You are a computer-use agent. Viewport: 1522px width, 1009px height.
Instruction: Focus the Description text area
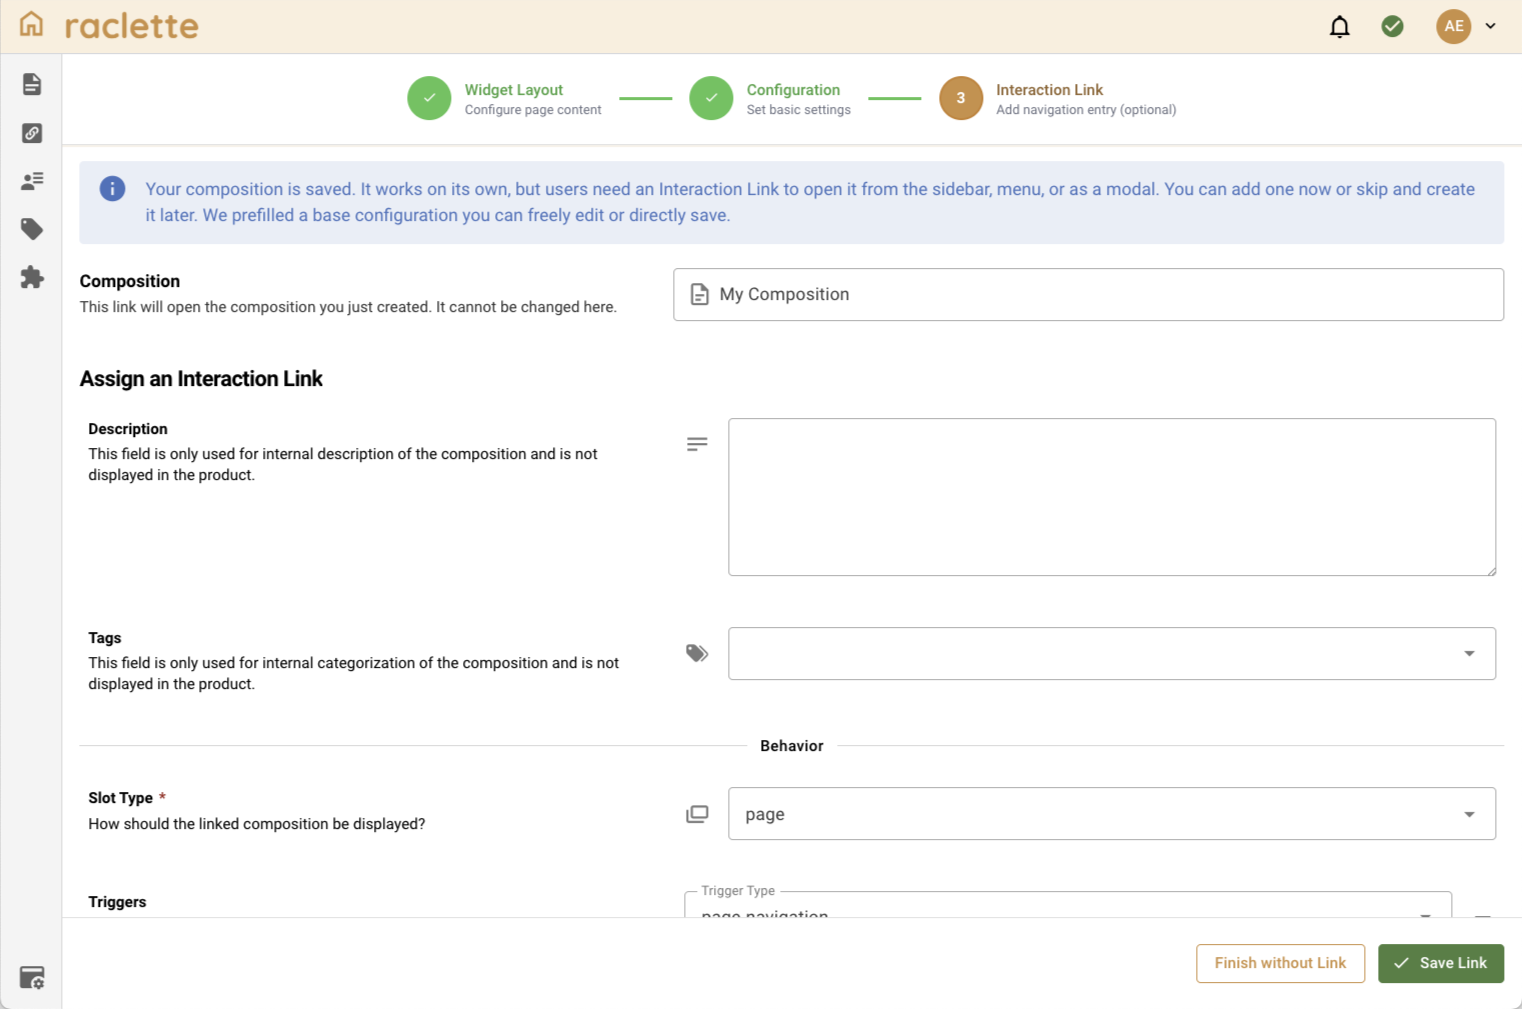pyautogui.click(x=1112, y=497)
